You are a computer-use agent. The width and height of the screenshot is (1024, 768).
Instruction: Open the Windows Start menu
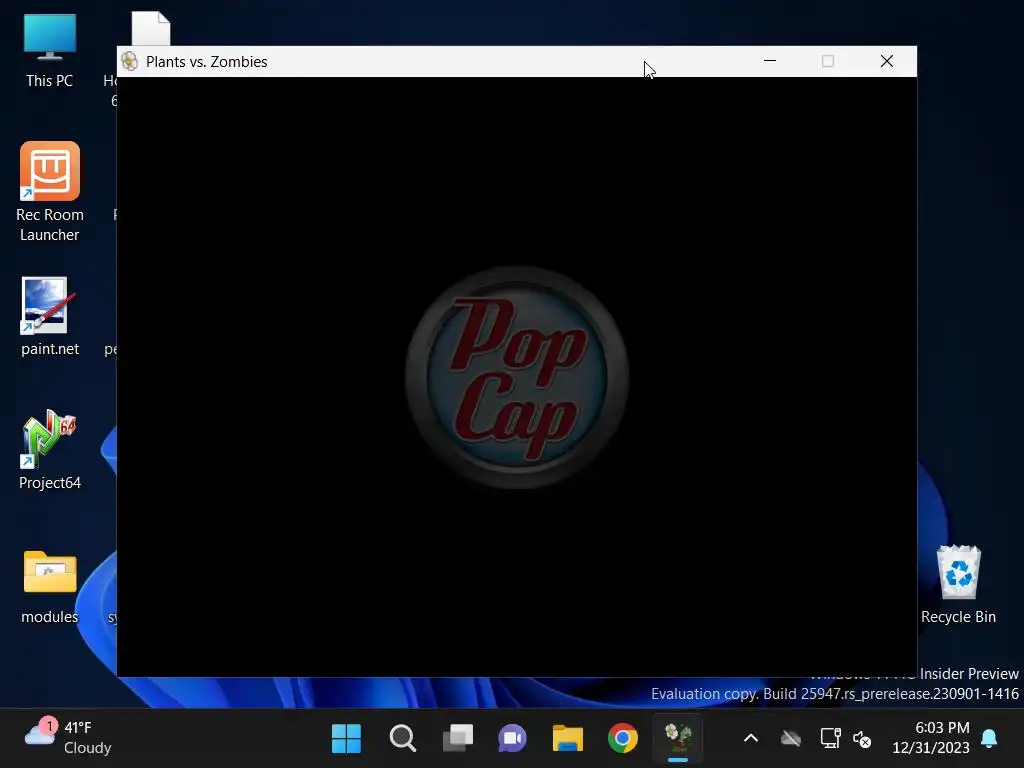point(346,739)
